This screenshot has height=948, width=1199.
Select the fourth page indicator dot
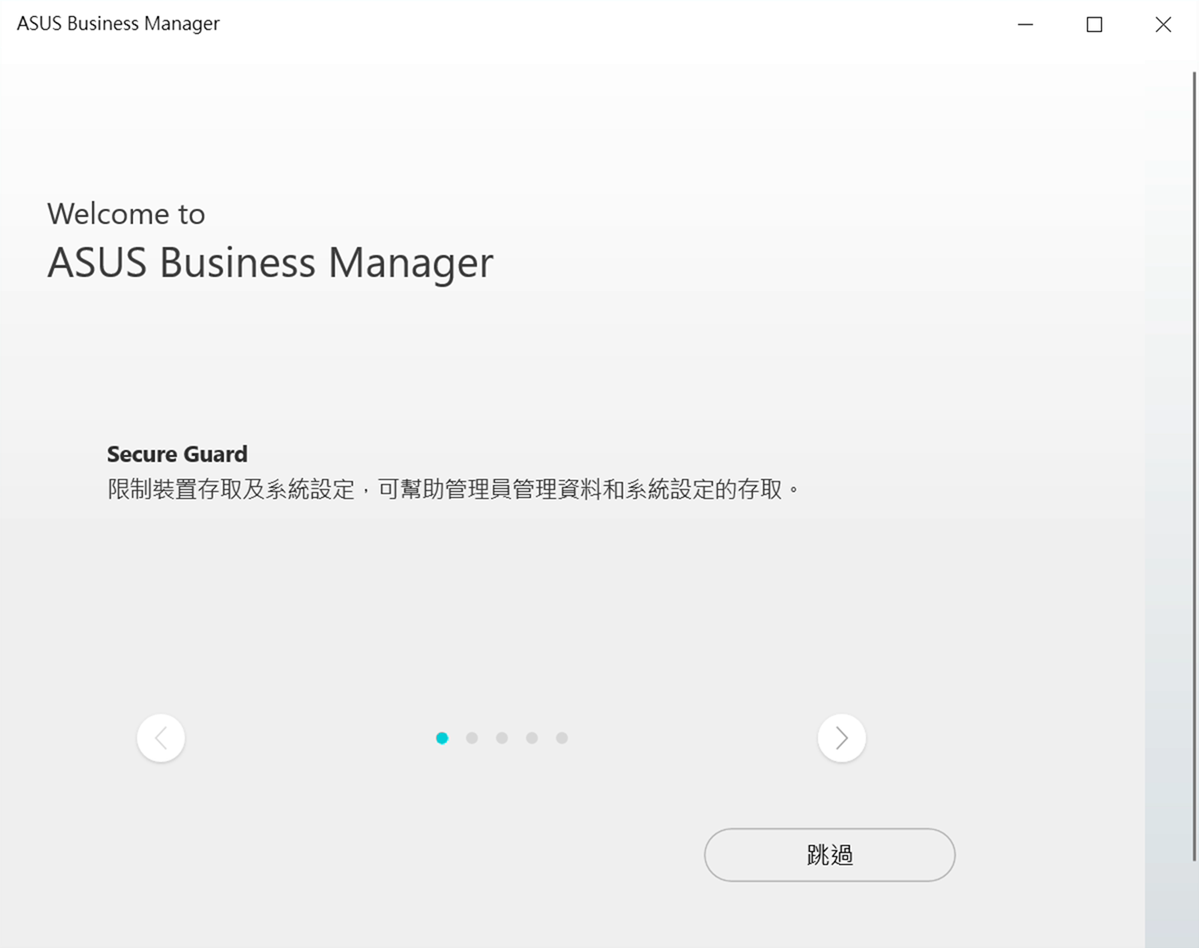click(x=532, y=738)
